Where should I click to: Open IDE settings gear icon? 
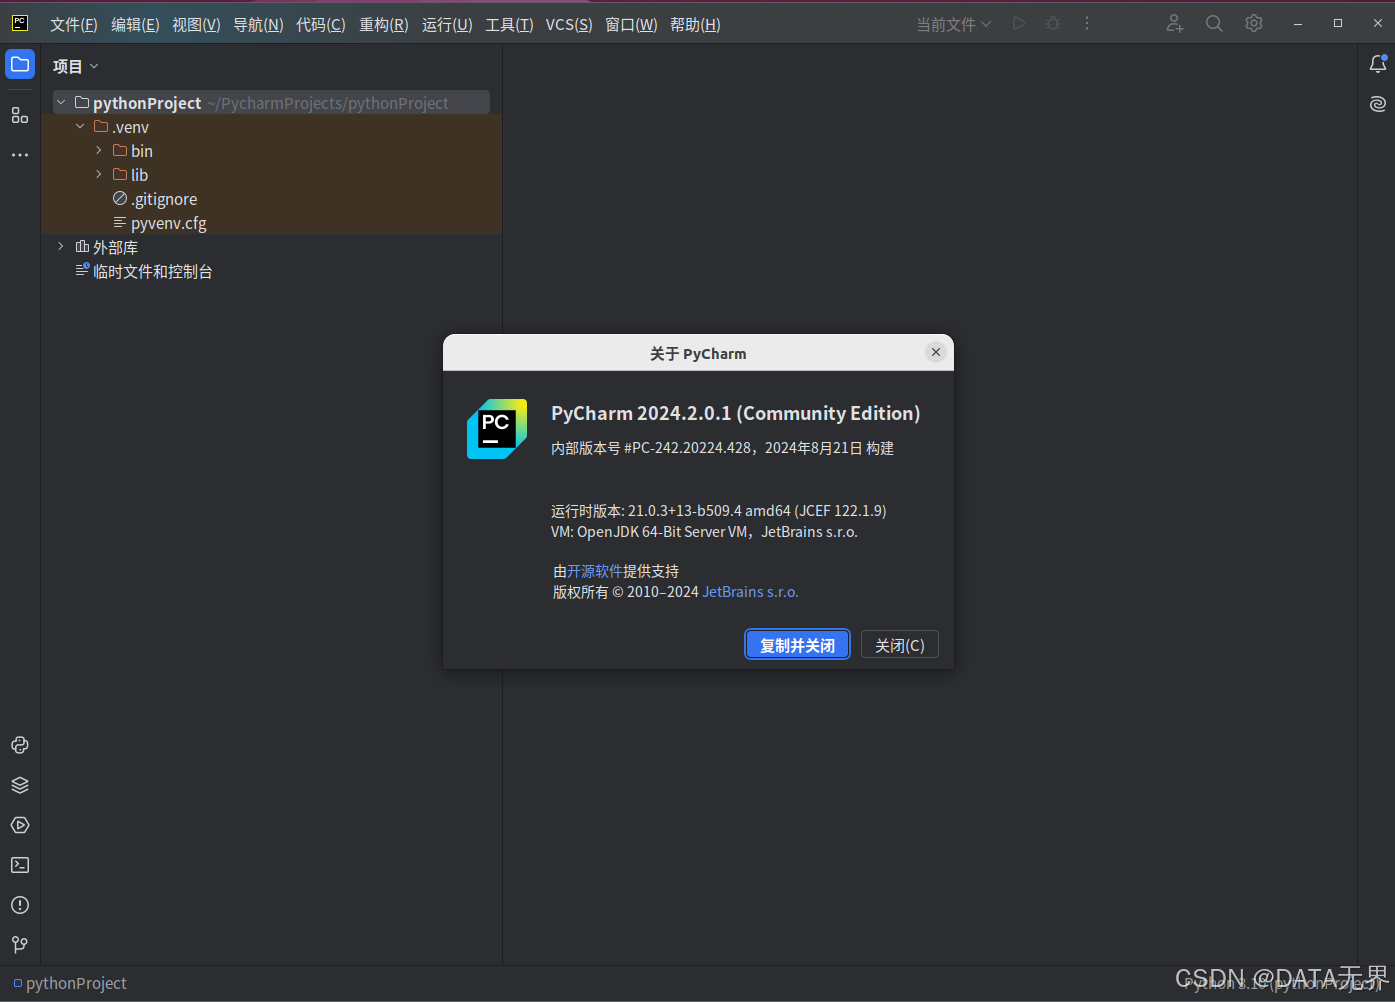point(1254,23)
